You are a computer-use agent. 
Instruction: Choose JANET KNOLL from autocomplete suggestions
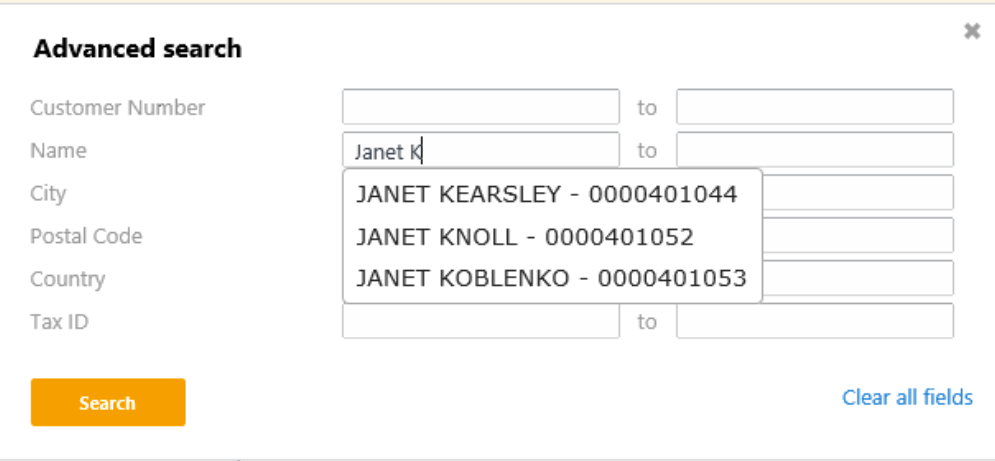coord(524,237)
